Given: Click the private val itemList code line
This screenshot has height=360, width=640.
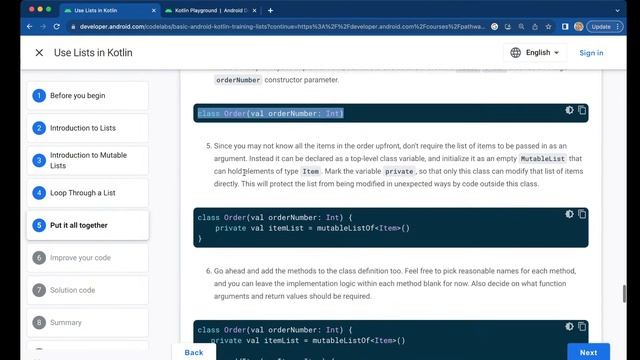Looking at the screenshot, I should click(x=312, y=228).
